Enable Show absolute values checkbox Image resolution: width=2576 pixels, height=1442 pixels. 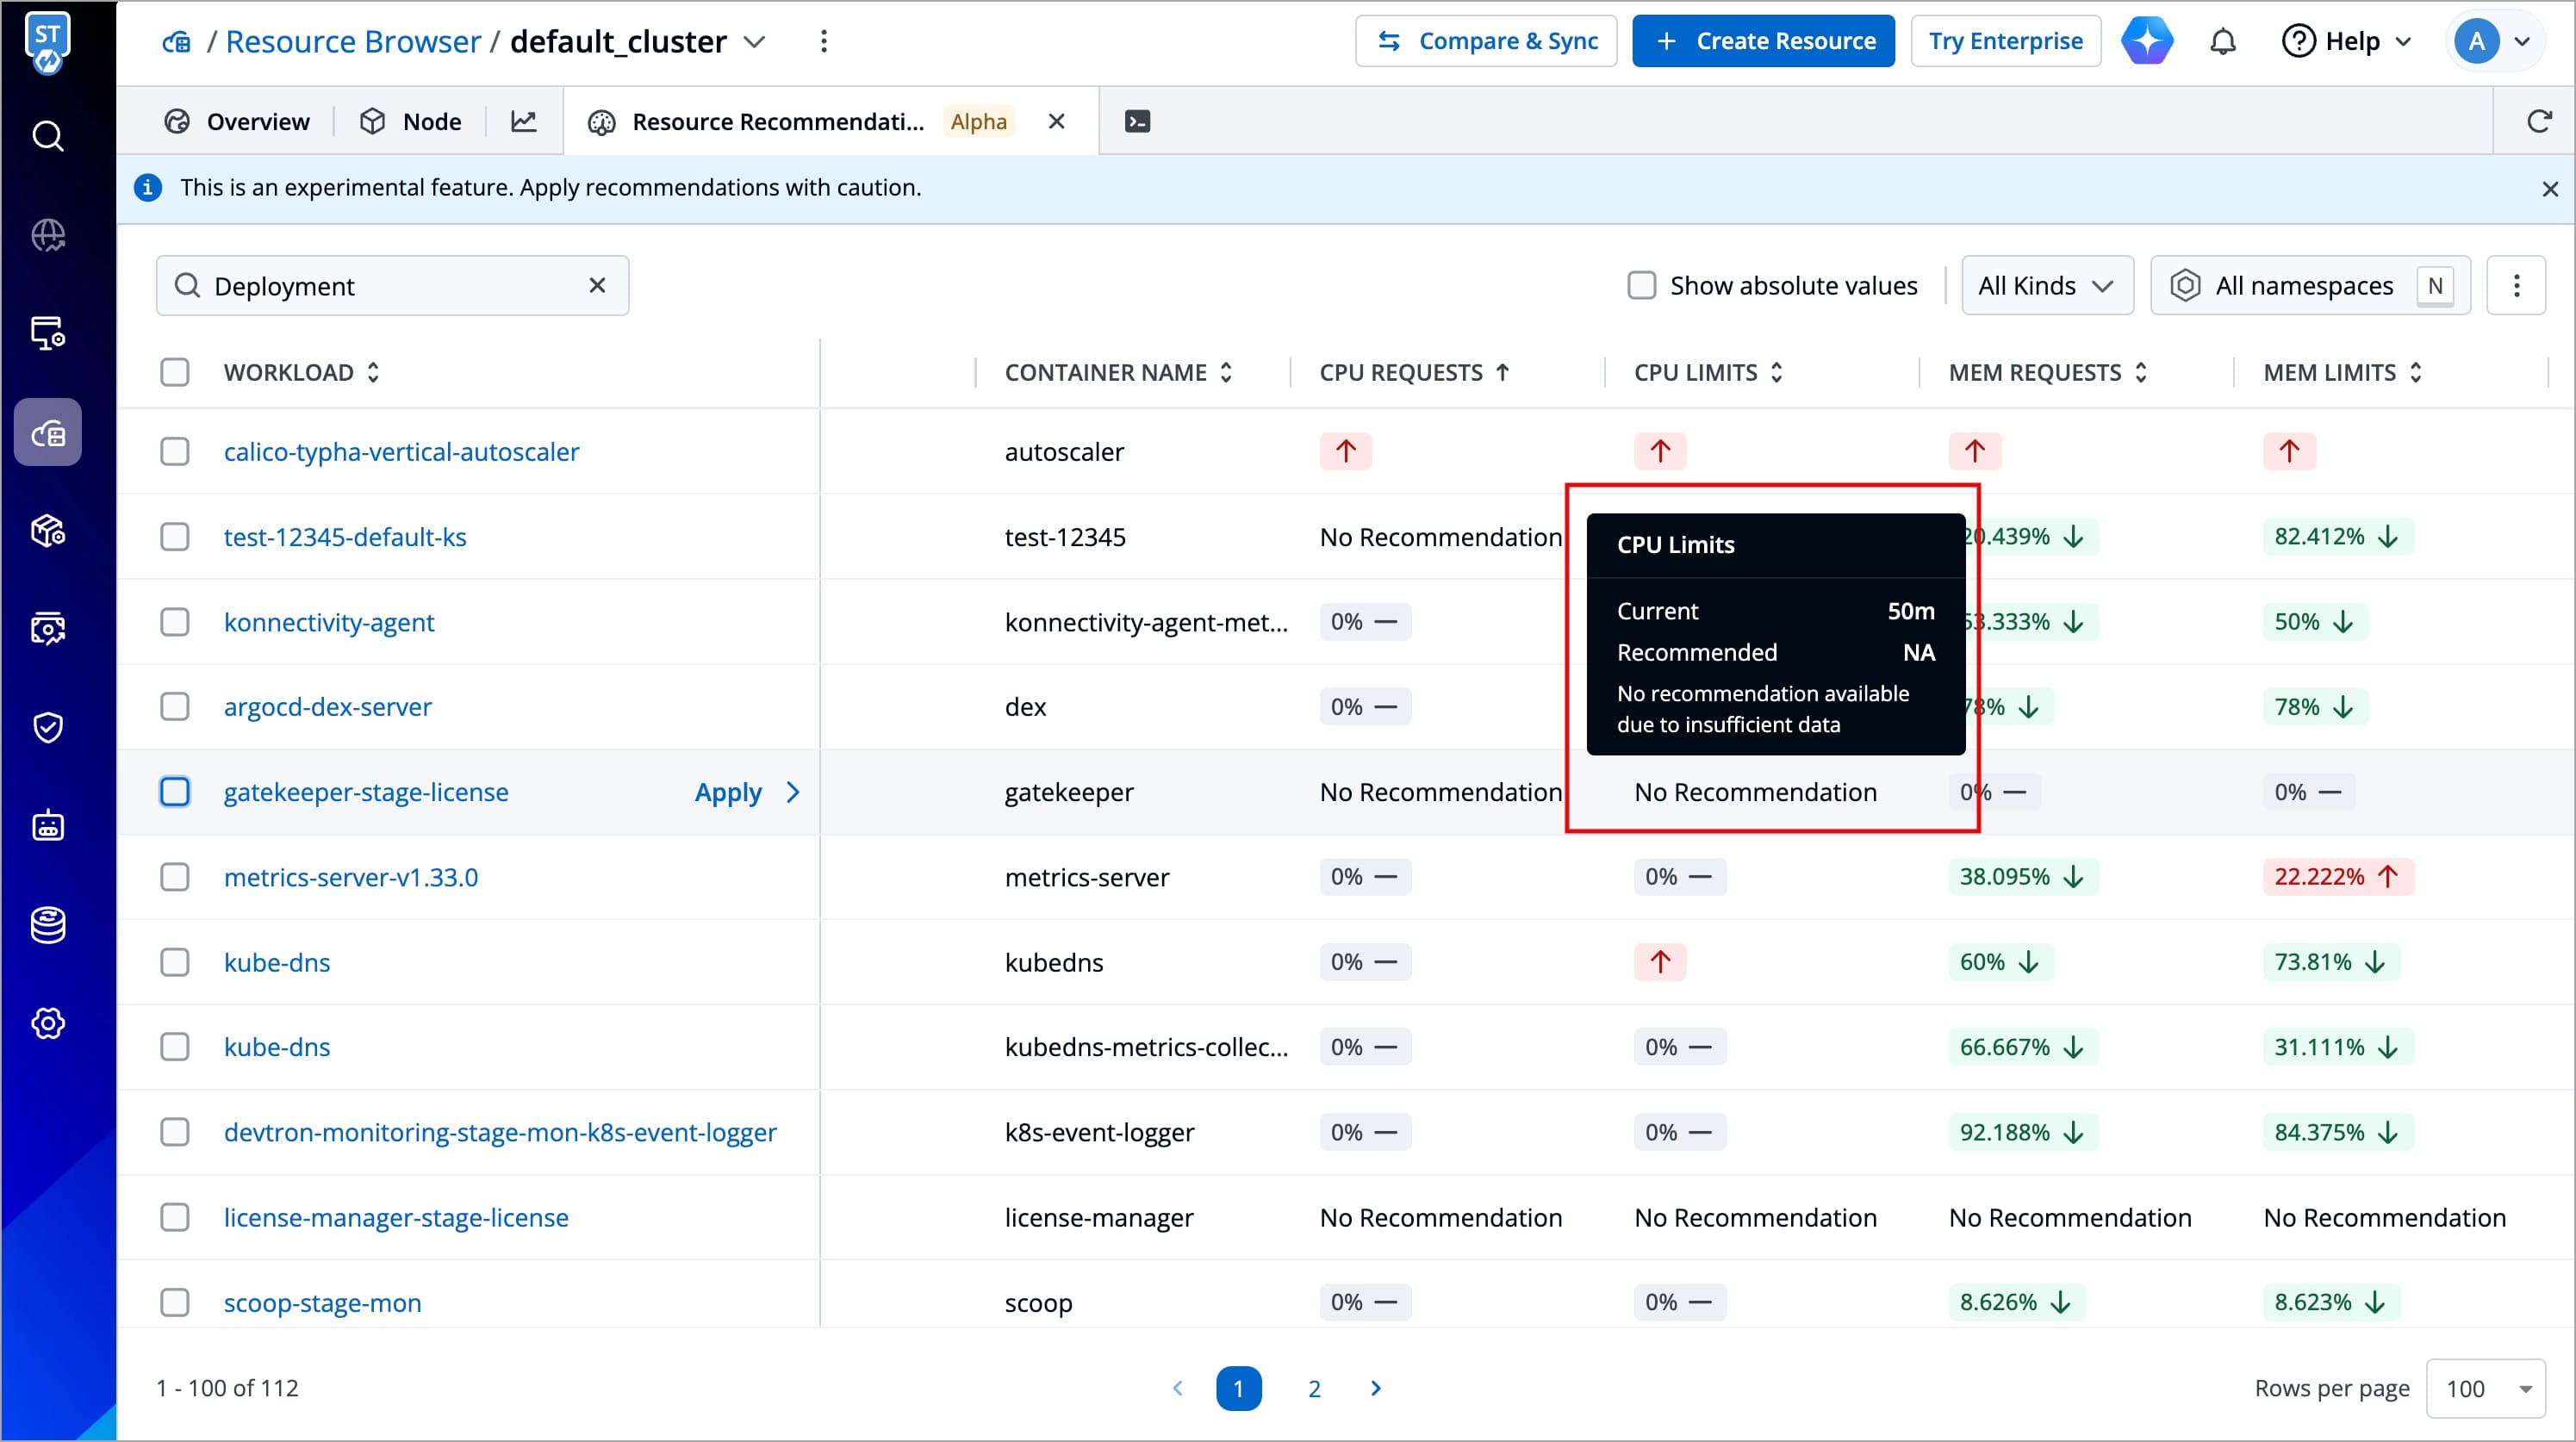(x=1641, y=286)
